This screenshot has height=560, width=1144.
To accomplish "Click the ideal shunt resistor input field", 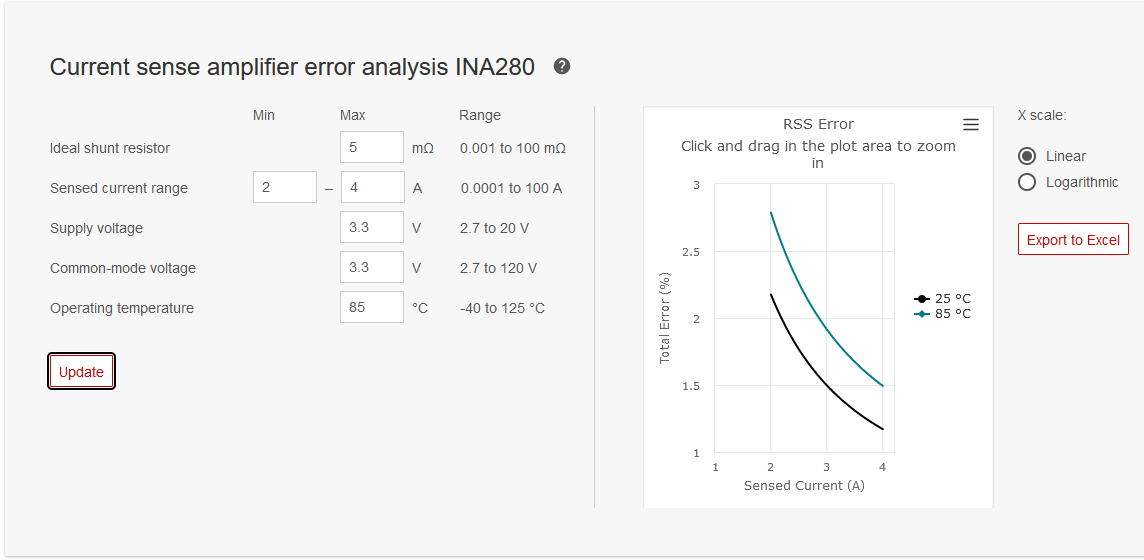I will pyautogui.click(x=371, y=147).
